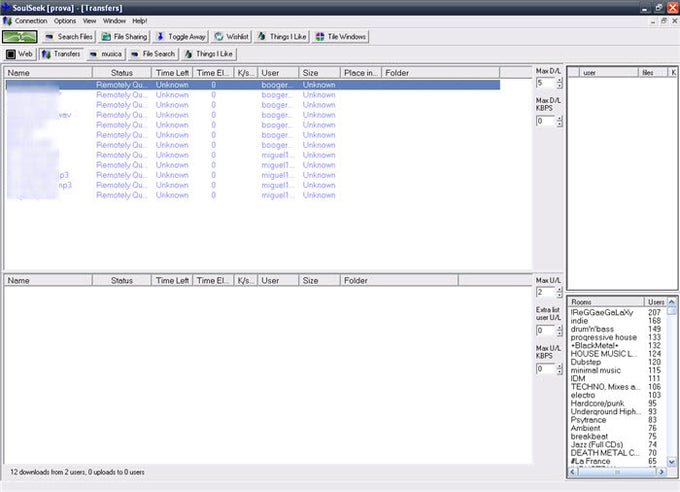The image size is (680, 492).
Task: Open the Options menu
Action: pyautogui.click(x=65, y=21)
